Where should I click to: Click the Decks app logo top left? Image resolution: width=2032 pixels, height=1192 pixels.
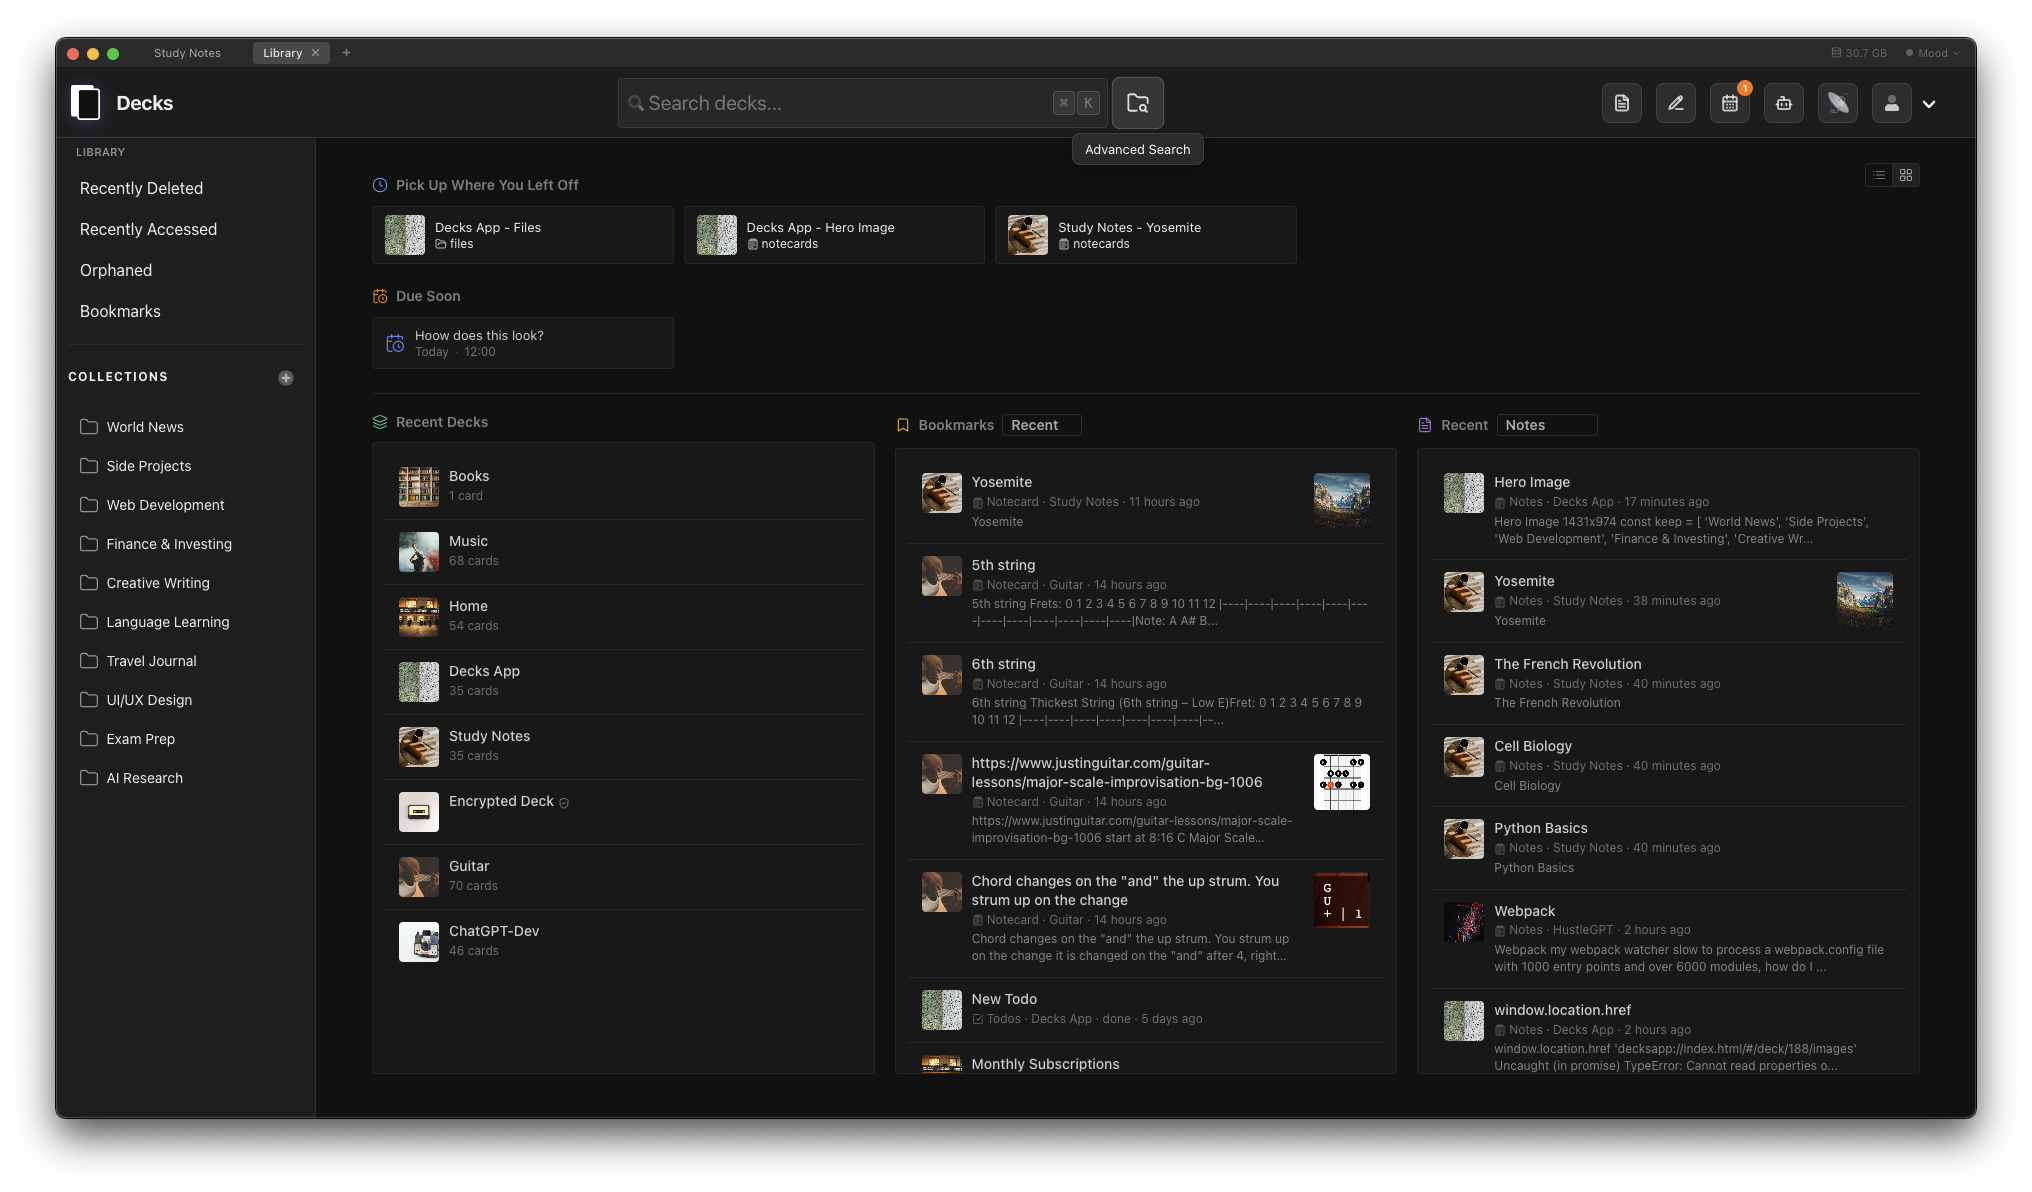pos(86,102)
